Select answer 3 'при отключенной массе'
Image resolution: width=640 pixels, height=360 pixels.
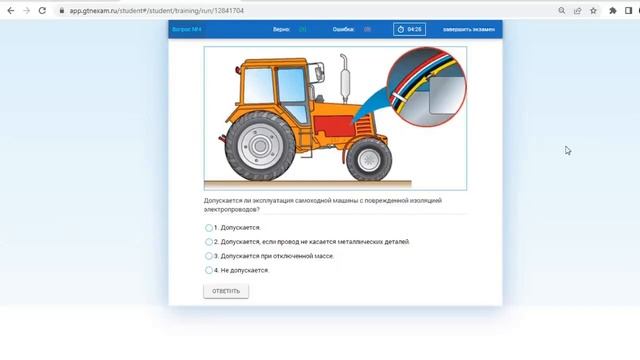click(x=209, y=256)
